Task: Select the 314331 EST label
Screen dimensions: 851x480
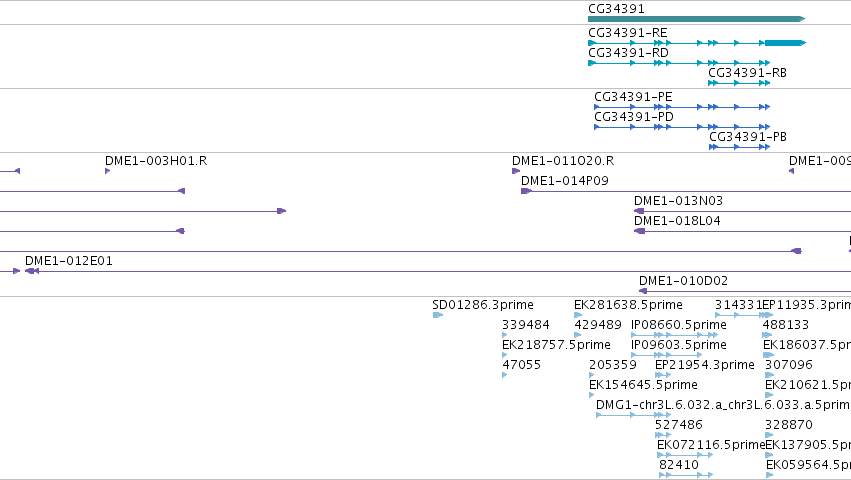Action: 738,305
